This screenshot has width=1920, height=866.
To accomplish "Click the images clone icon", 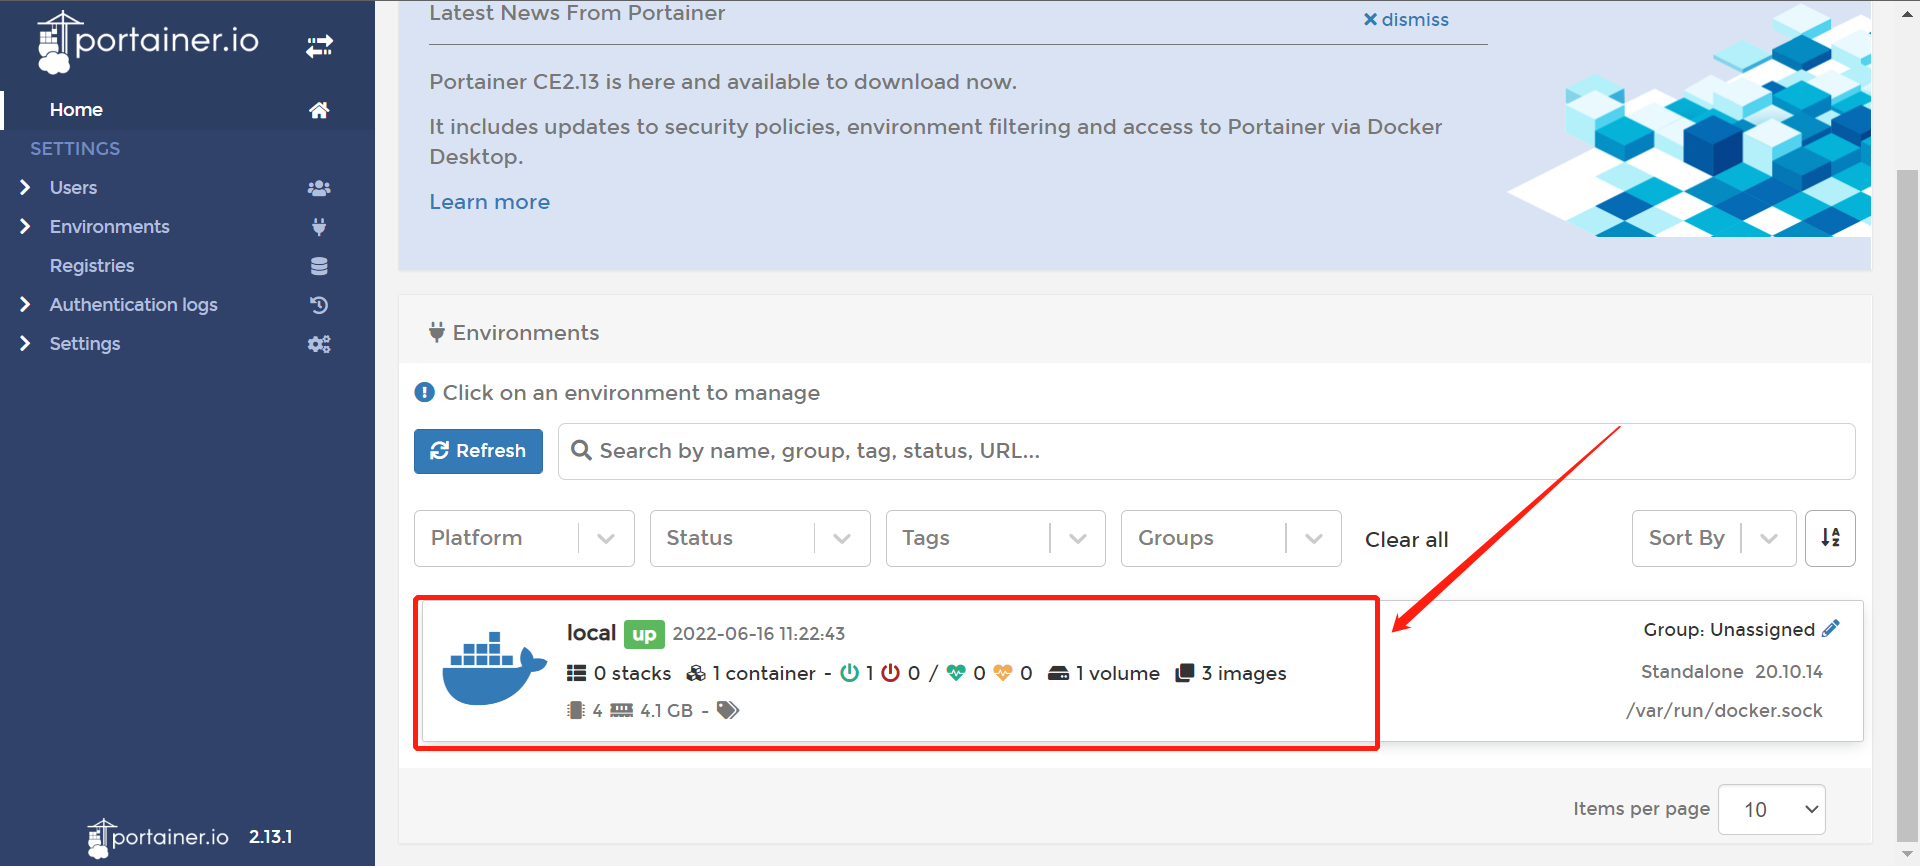I will 1185,673.
